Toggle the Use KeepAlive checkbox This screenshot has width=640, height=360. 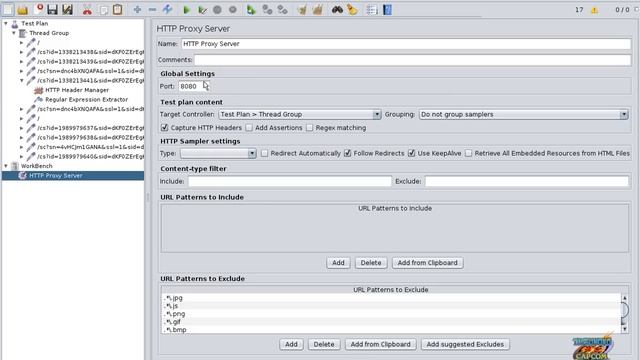[x=411, y=153]
